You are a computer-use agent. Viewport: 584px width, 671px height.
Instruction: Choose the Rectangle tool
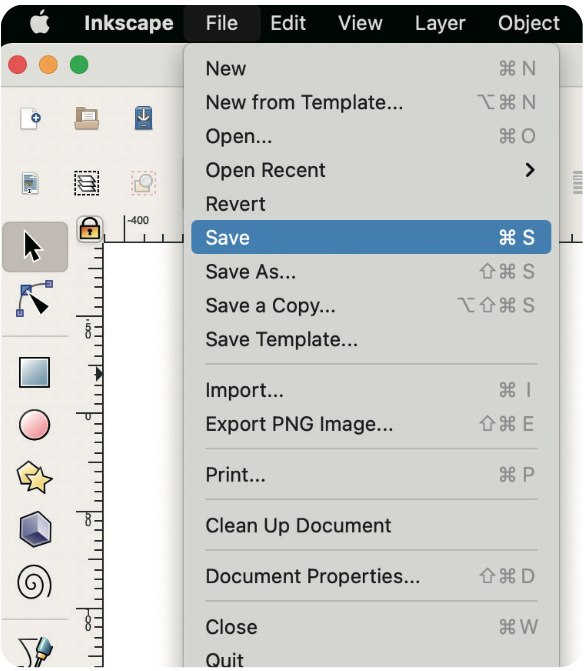coord(34,372)
